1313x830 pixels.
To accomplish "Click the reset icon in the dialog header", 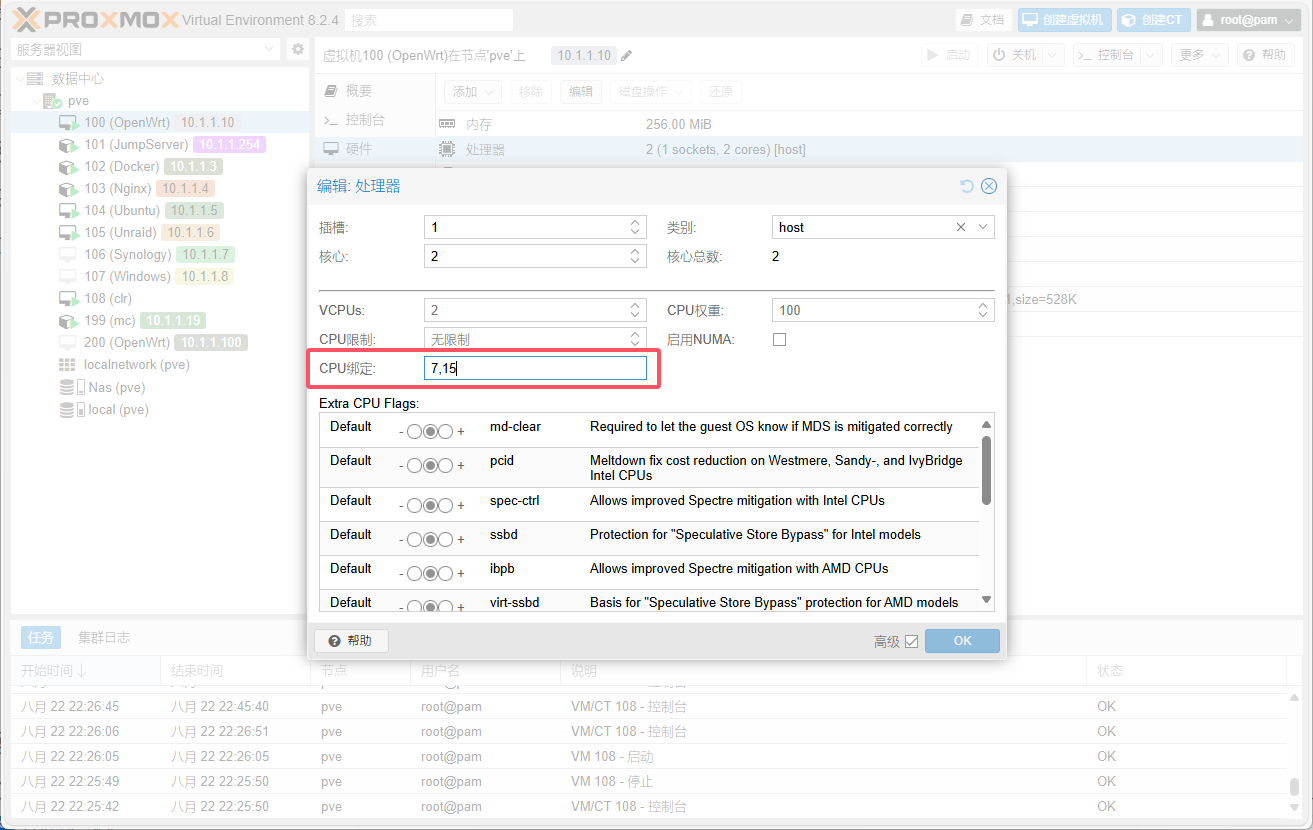I will pos(966,186).
